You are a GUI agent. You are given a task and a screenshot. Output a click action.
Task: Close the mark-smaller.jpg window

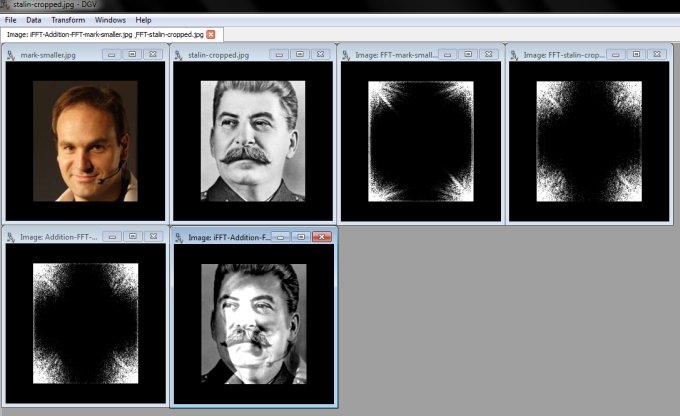tap(153, 54)
